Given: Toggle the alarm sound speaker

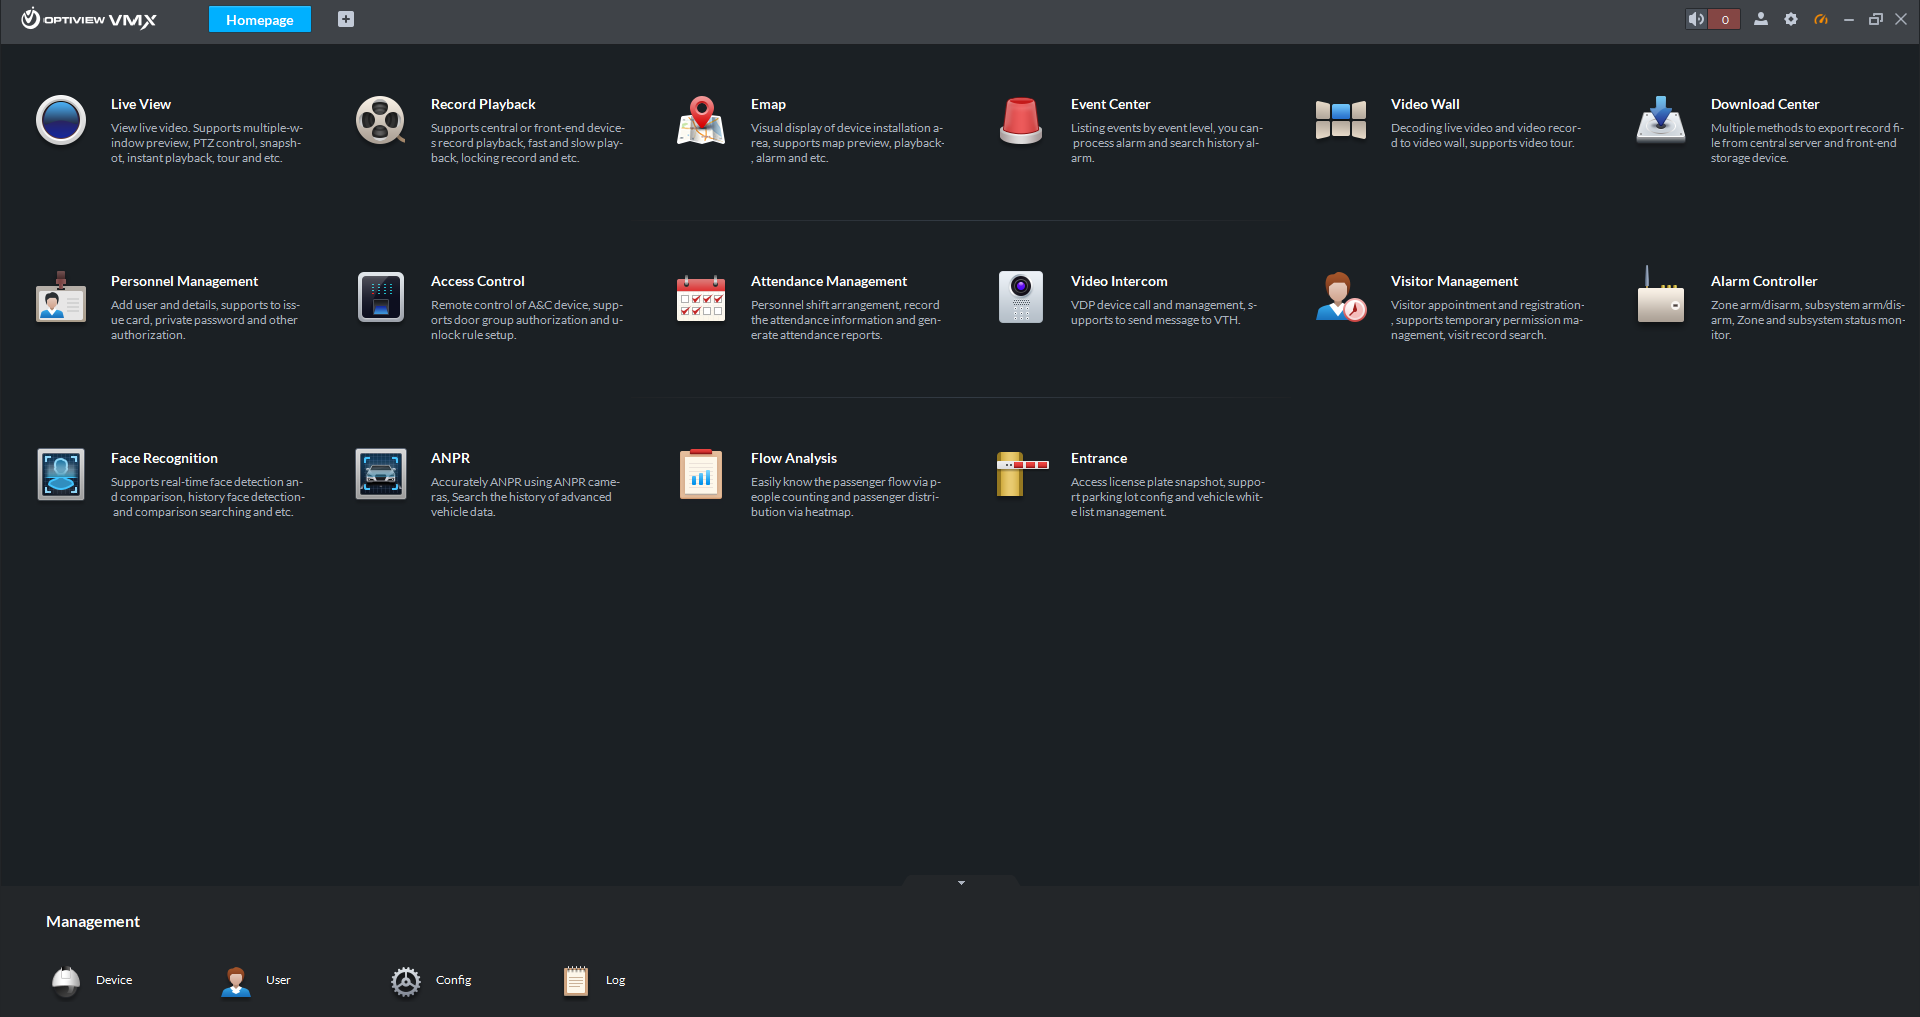Looking at the screenshot, I should pyautogui.click(x=1695, y=19).
